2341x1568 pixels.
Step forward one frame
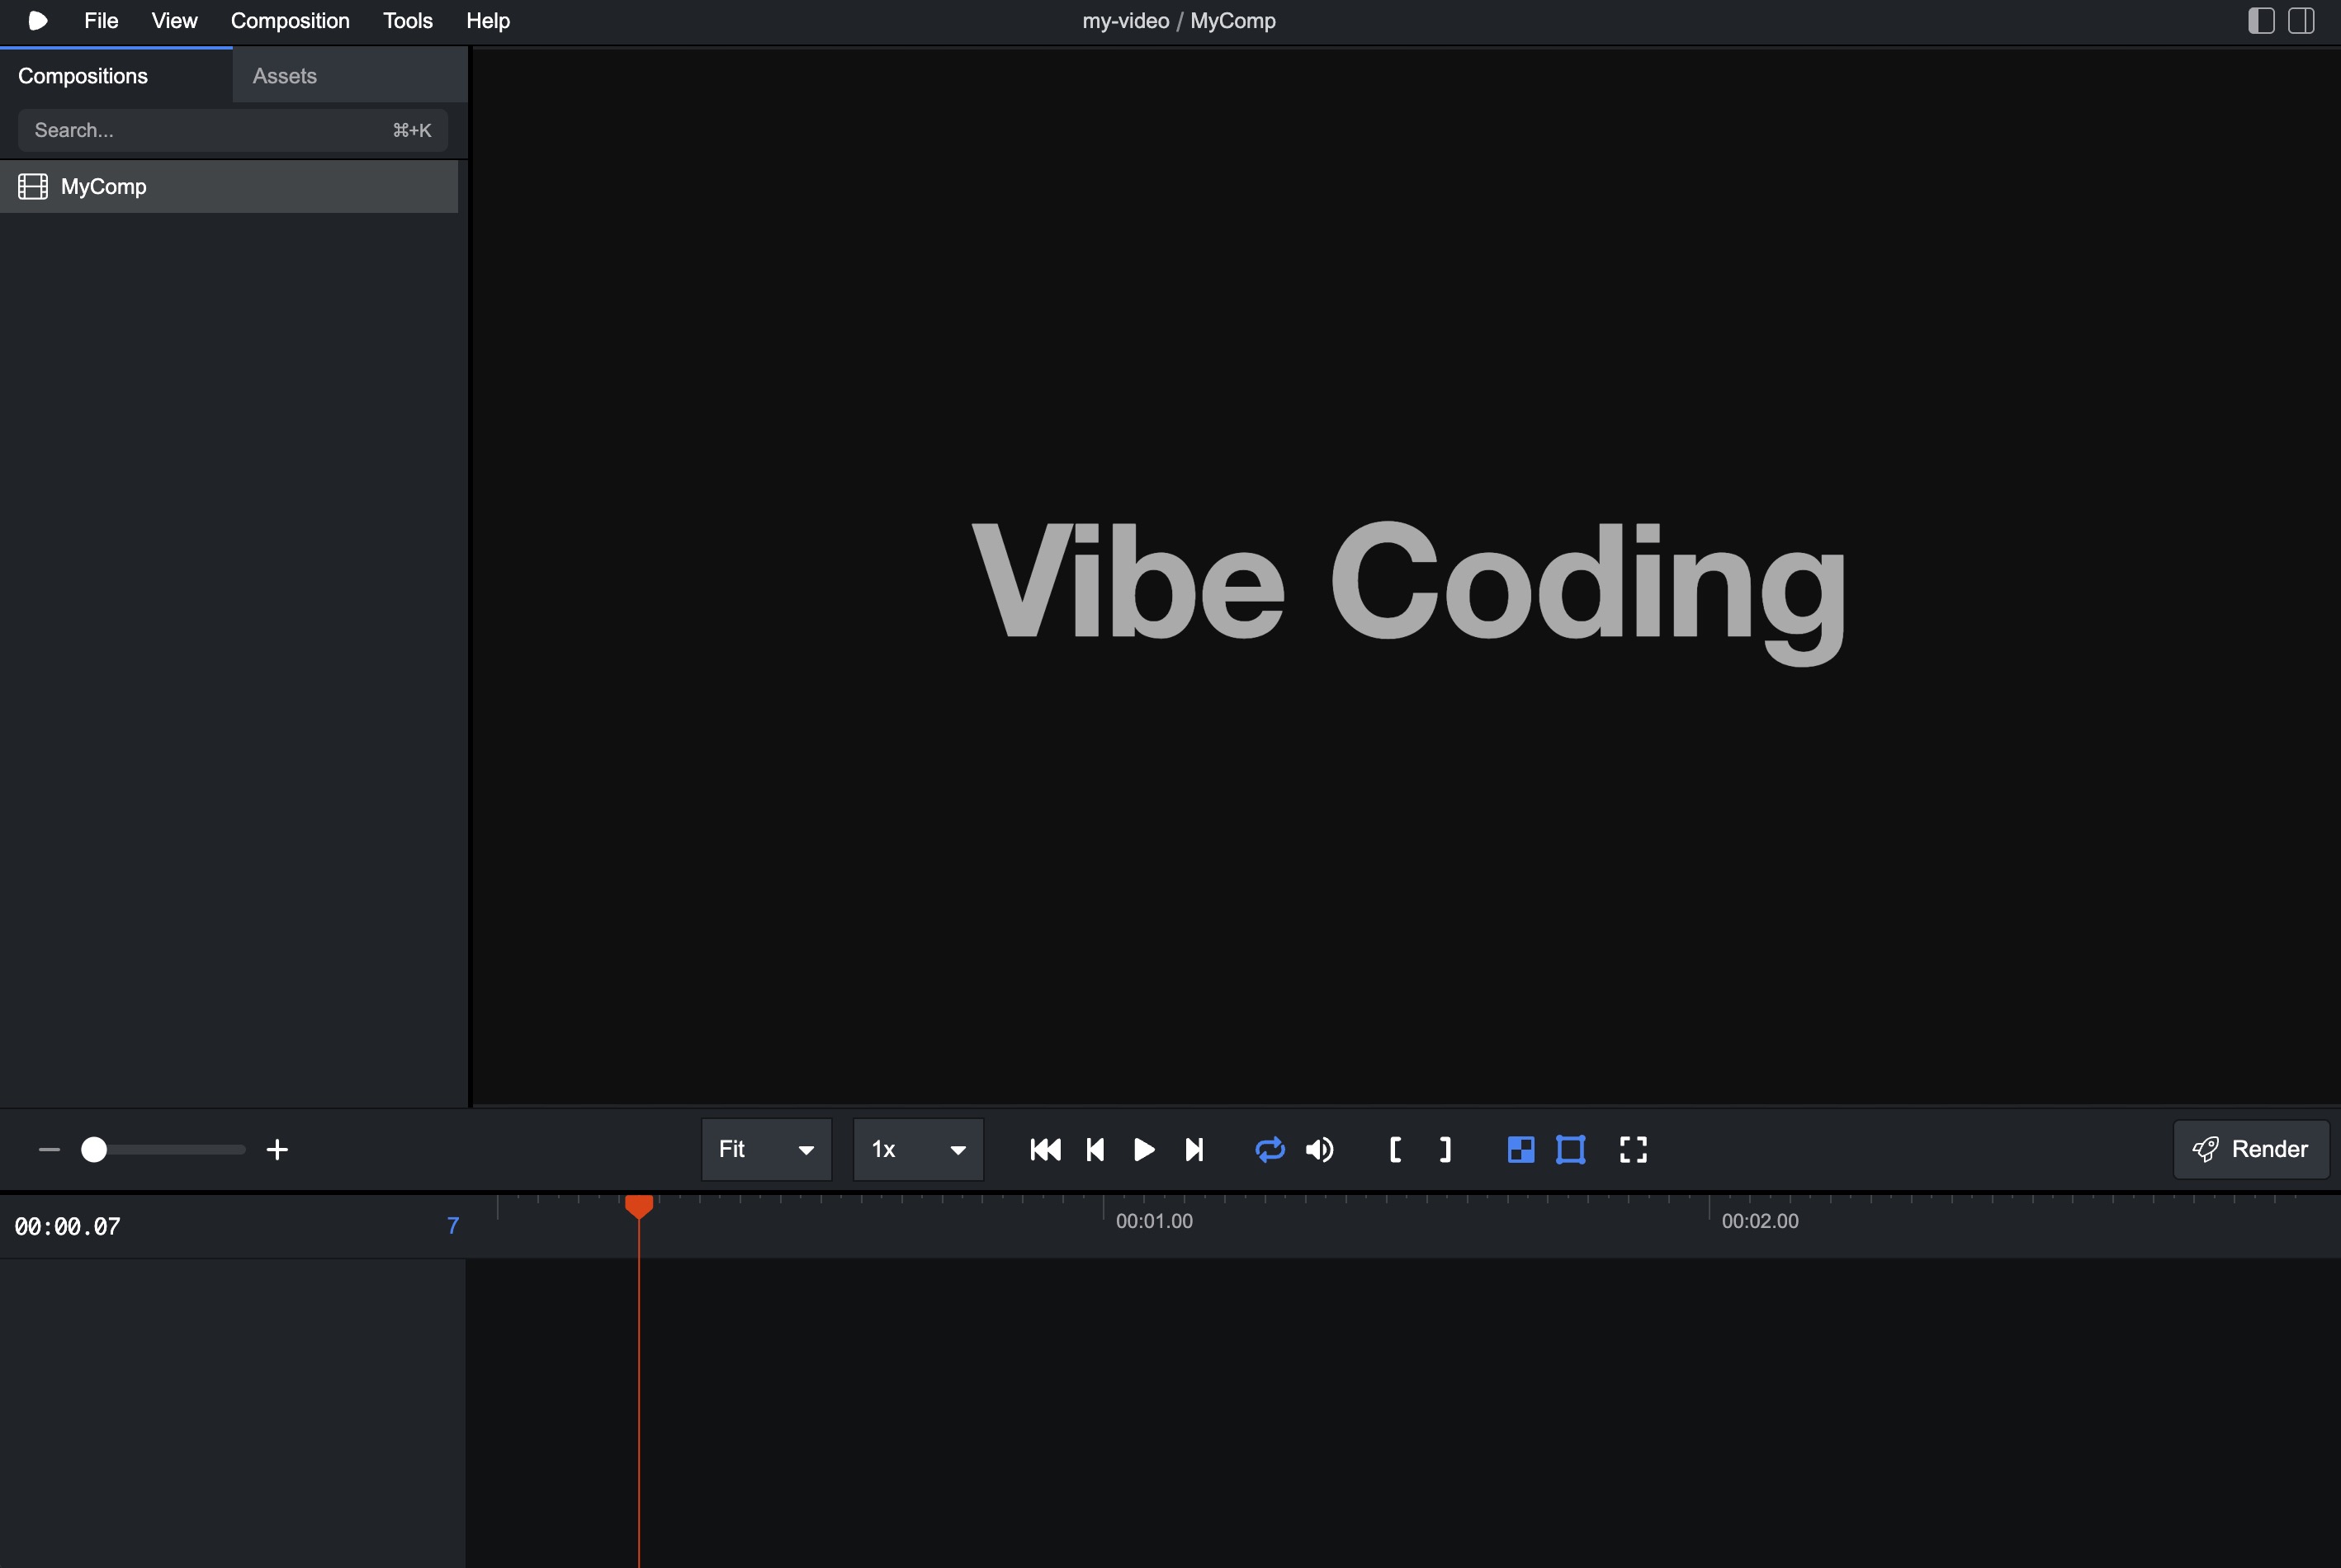coord(1194,1150)
